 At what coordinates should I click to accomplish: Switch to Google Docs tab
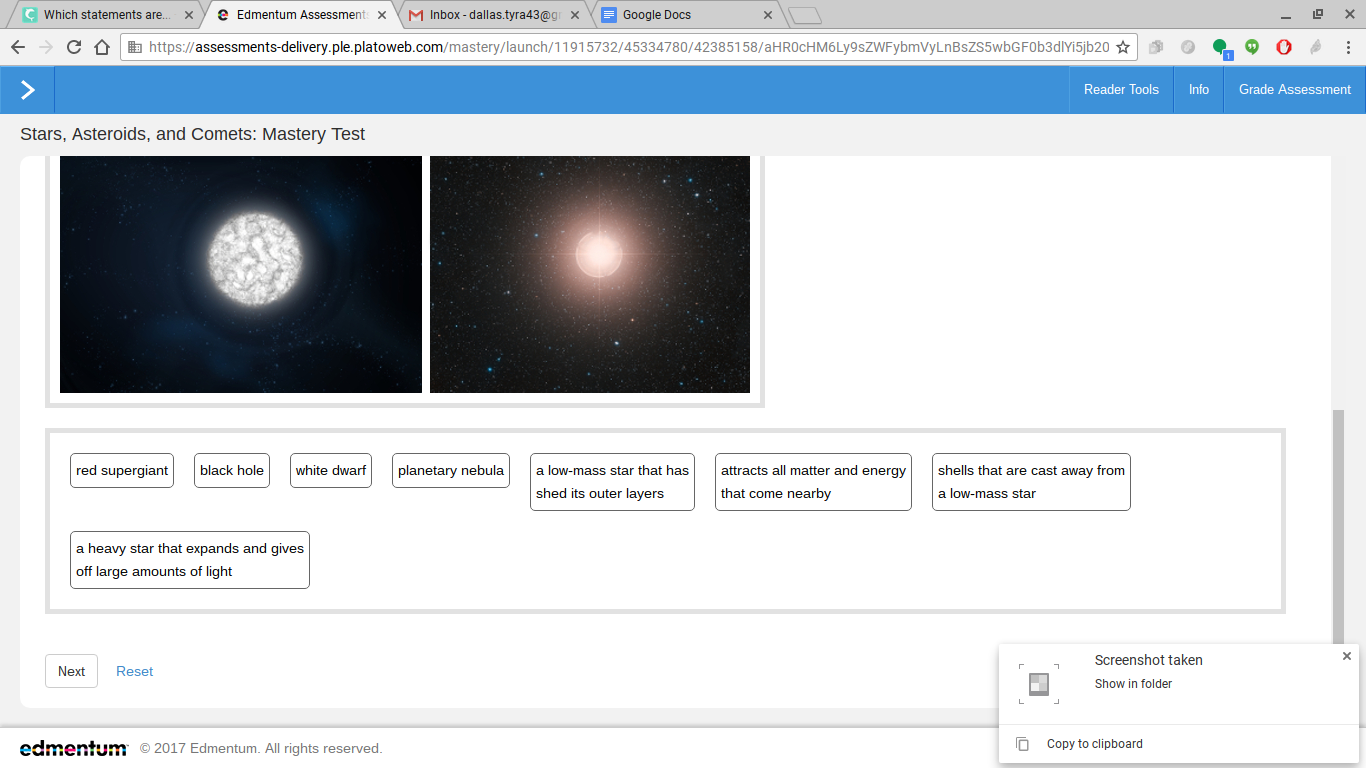[686, 15]
